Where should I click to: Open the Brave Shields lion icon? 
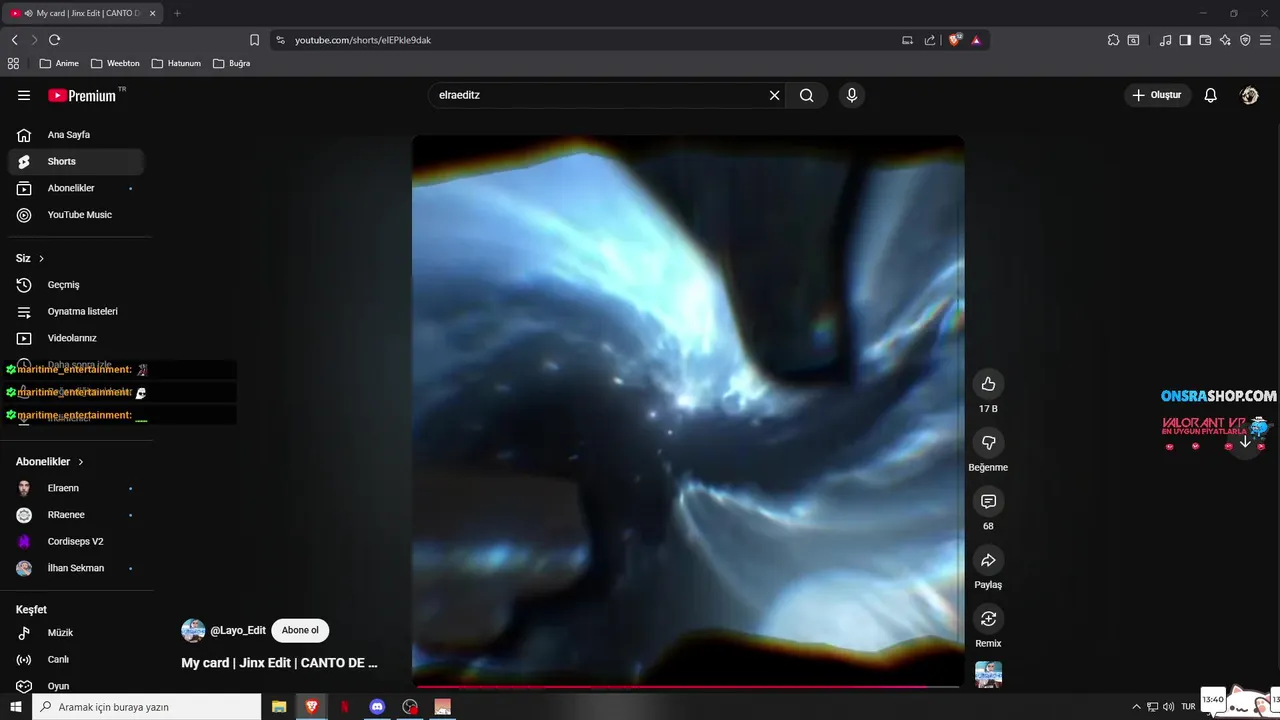[955, 40]
